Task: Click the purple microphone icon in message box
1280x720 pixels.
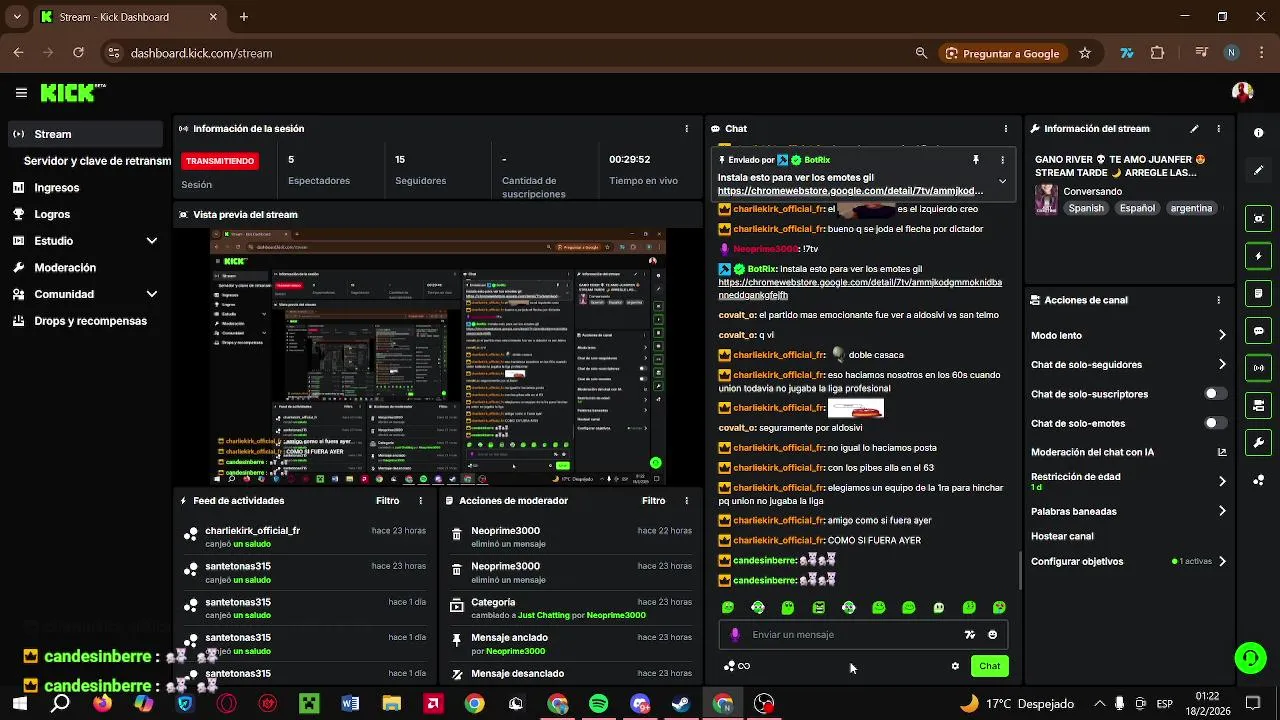Action: [735, 635]
